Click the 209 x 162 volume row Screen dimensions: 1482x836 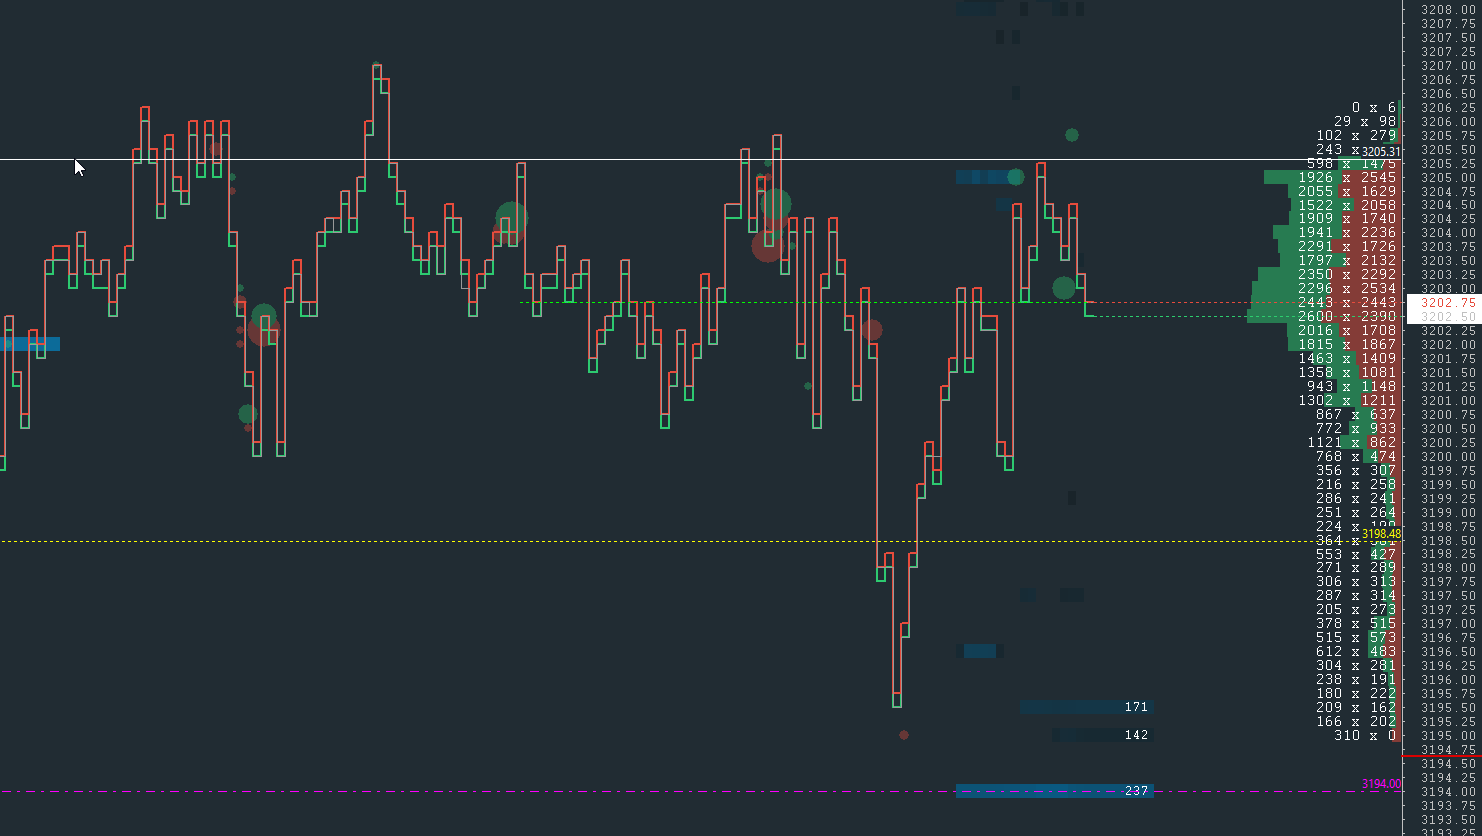coord(1357,707)
